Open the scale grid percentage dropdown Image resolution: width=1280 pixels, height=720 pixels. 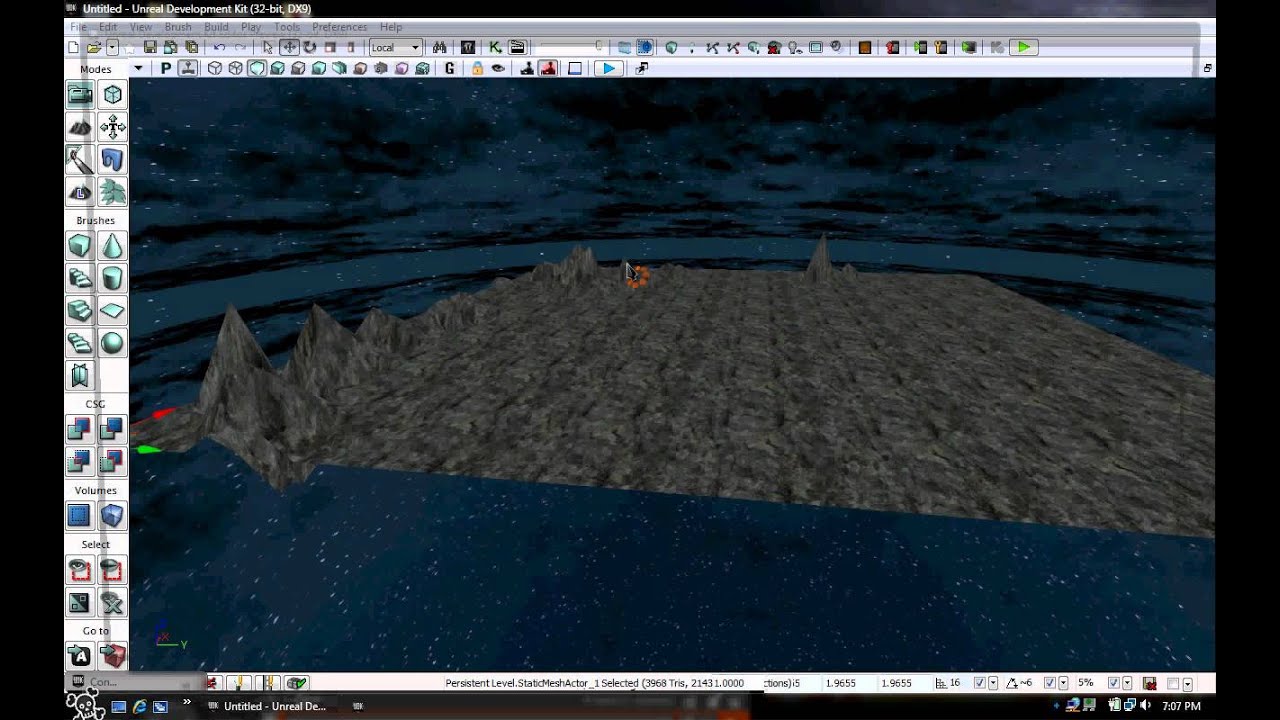1127,684
